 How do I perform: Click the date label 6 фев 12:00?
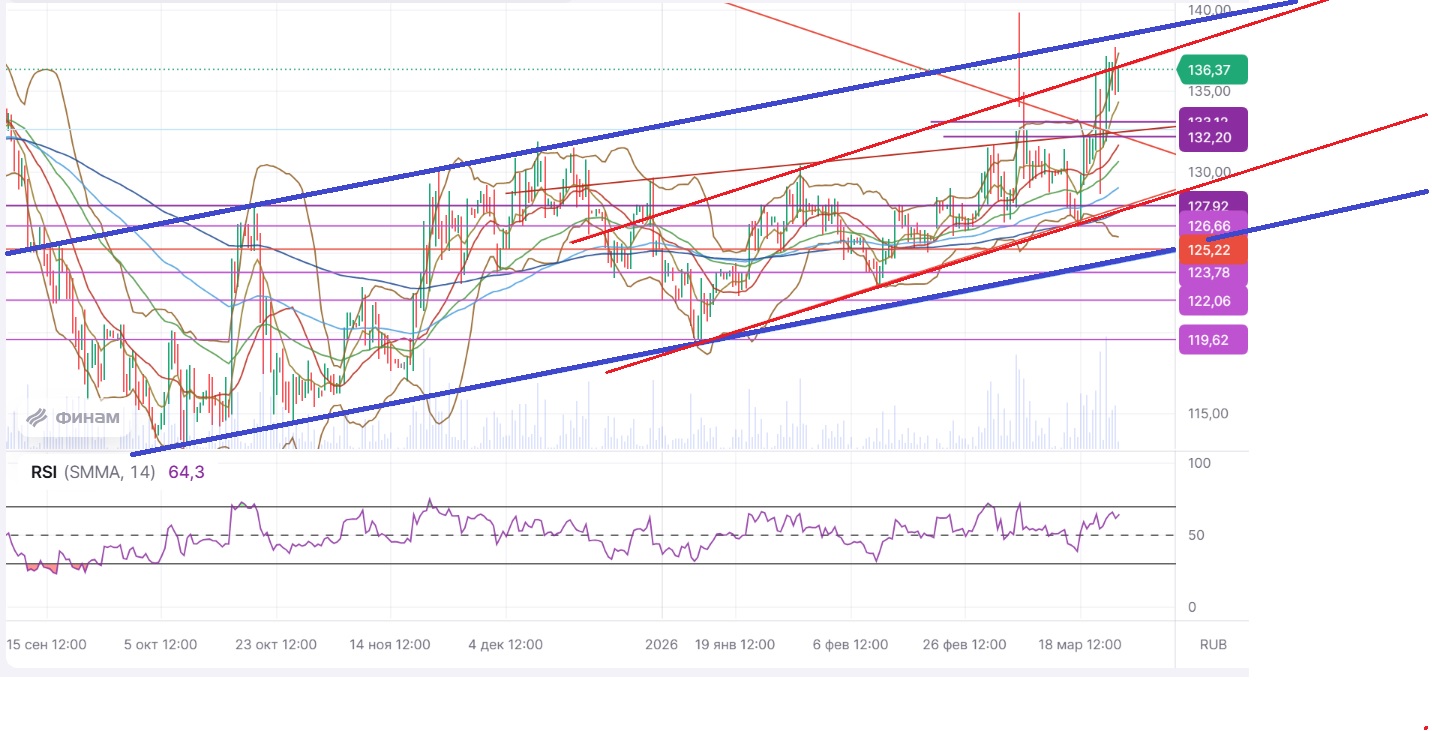click(x=850, y=645)
